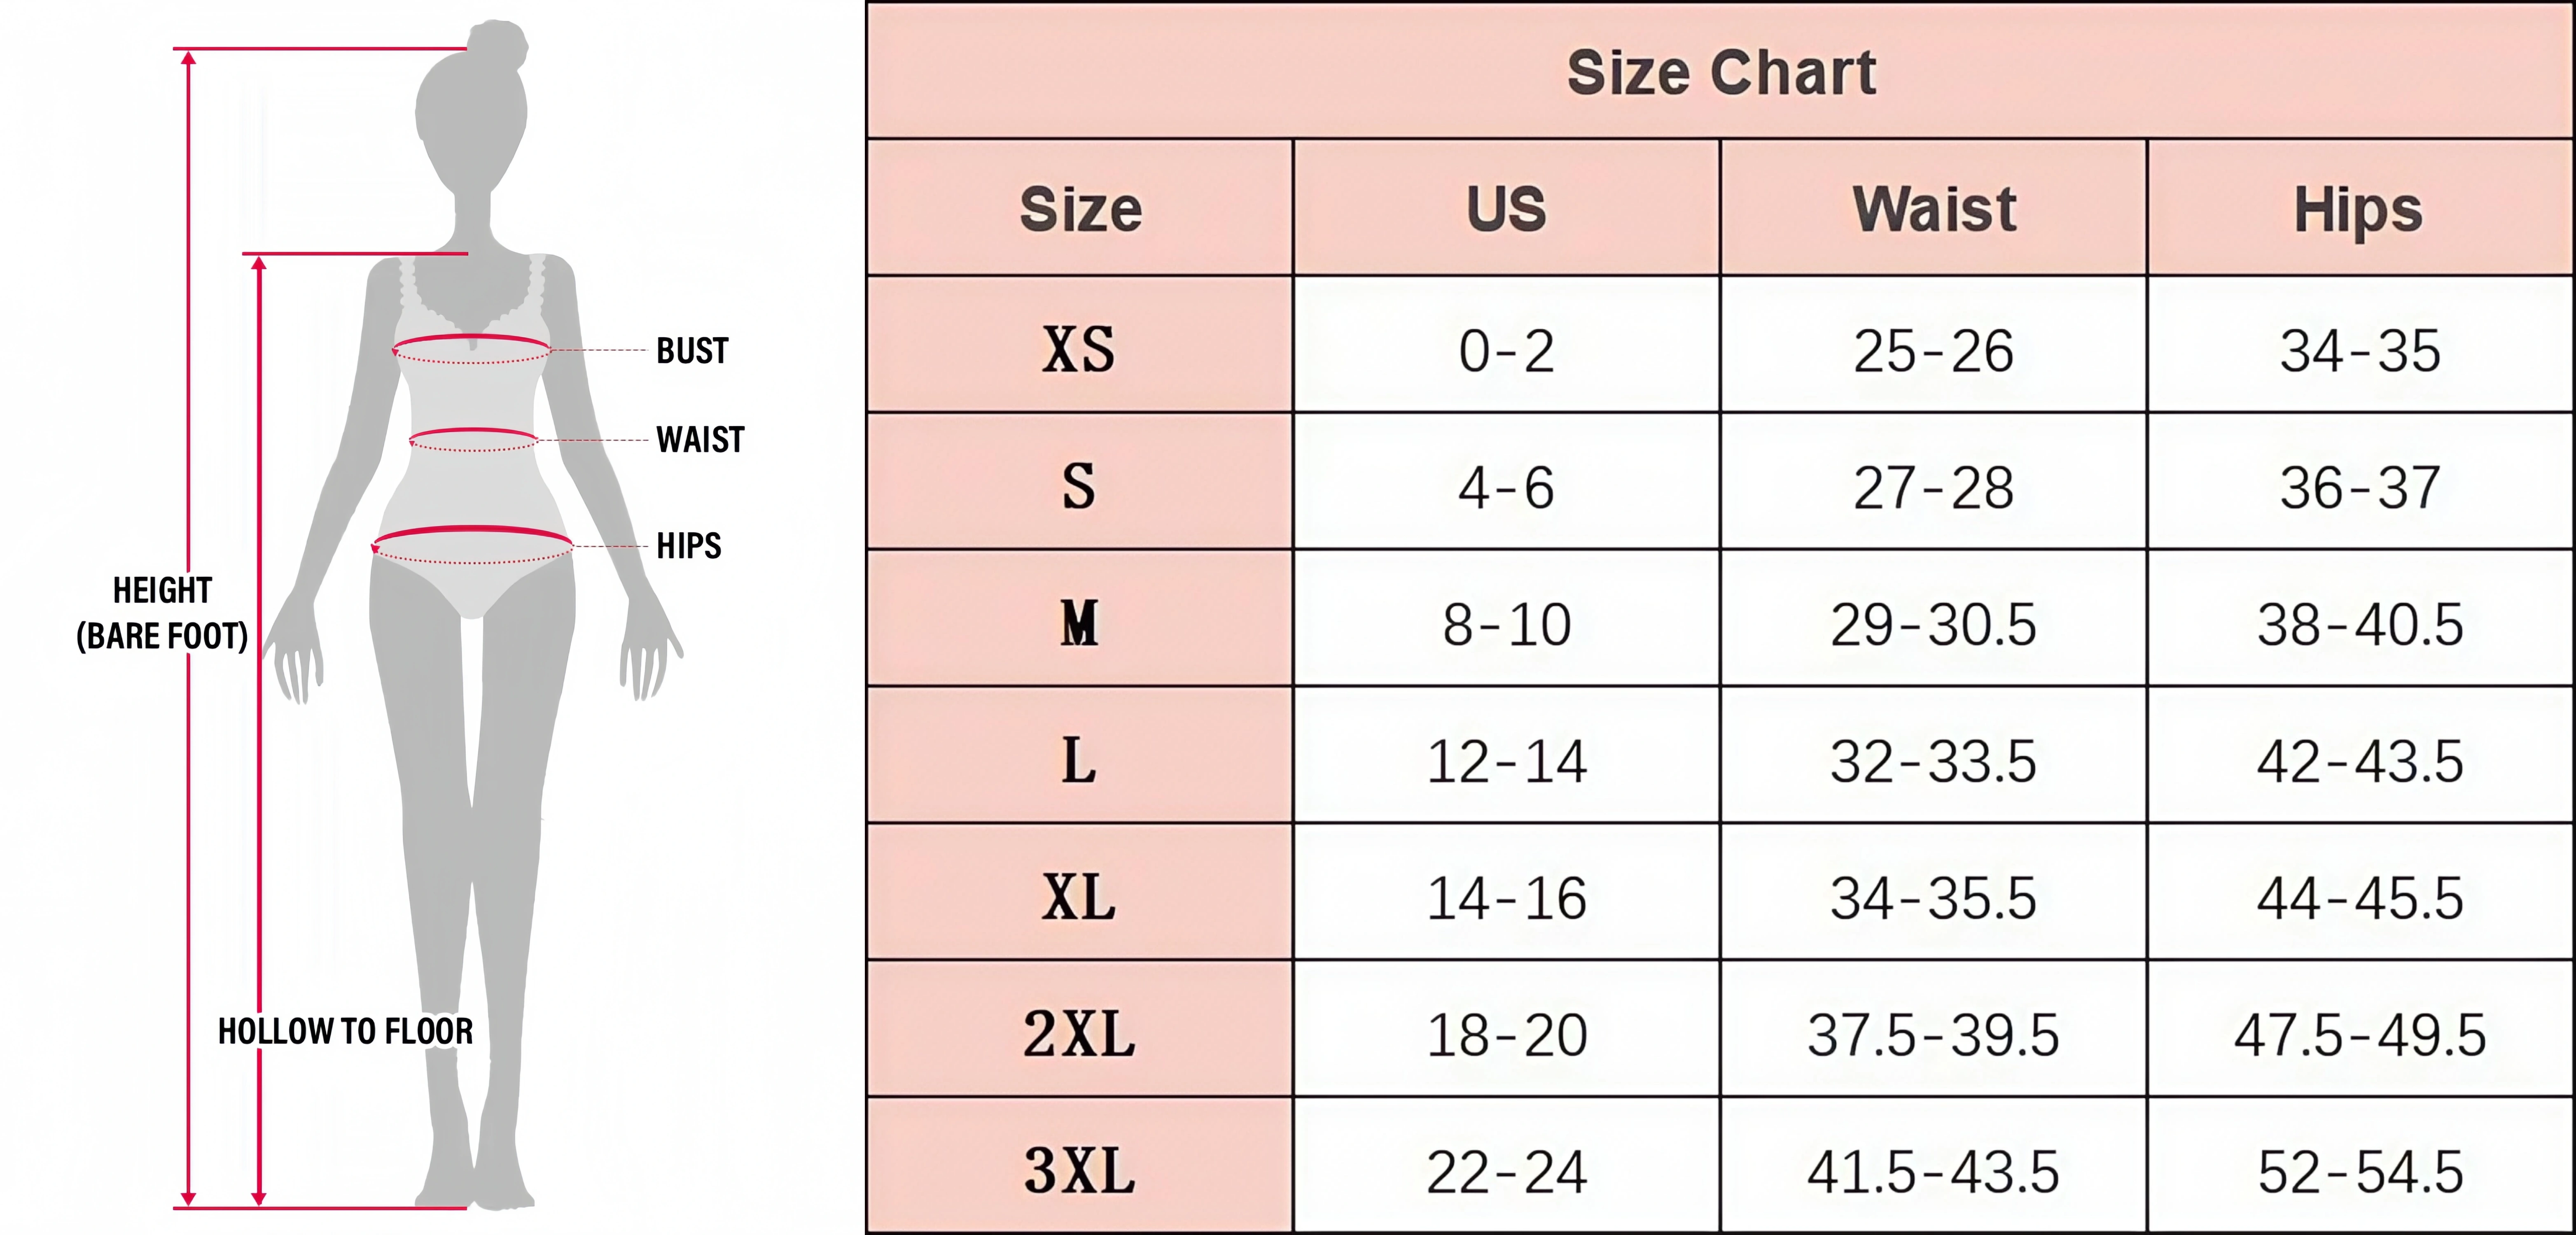Image resolution: width=2576 pixels, height=1235 pixels.
Task: Click the 44-45.5 hips cell
Action: (2360, 898)
